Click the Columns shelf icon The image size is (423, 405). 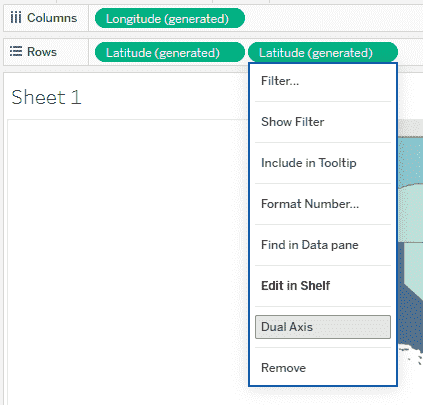[x=16, y=18]
